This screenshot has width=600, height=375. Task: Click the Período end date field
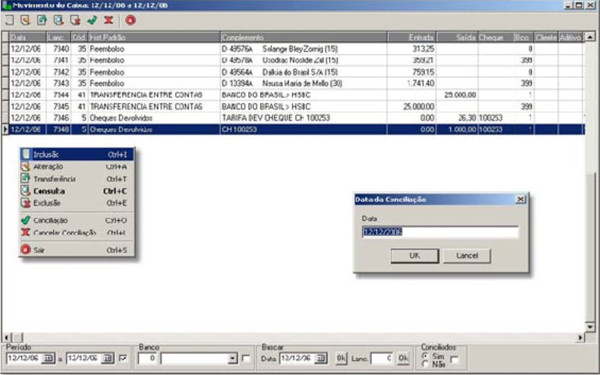pyautogui.click(x=84, y=359)
